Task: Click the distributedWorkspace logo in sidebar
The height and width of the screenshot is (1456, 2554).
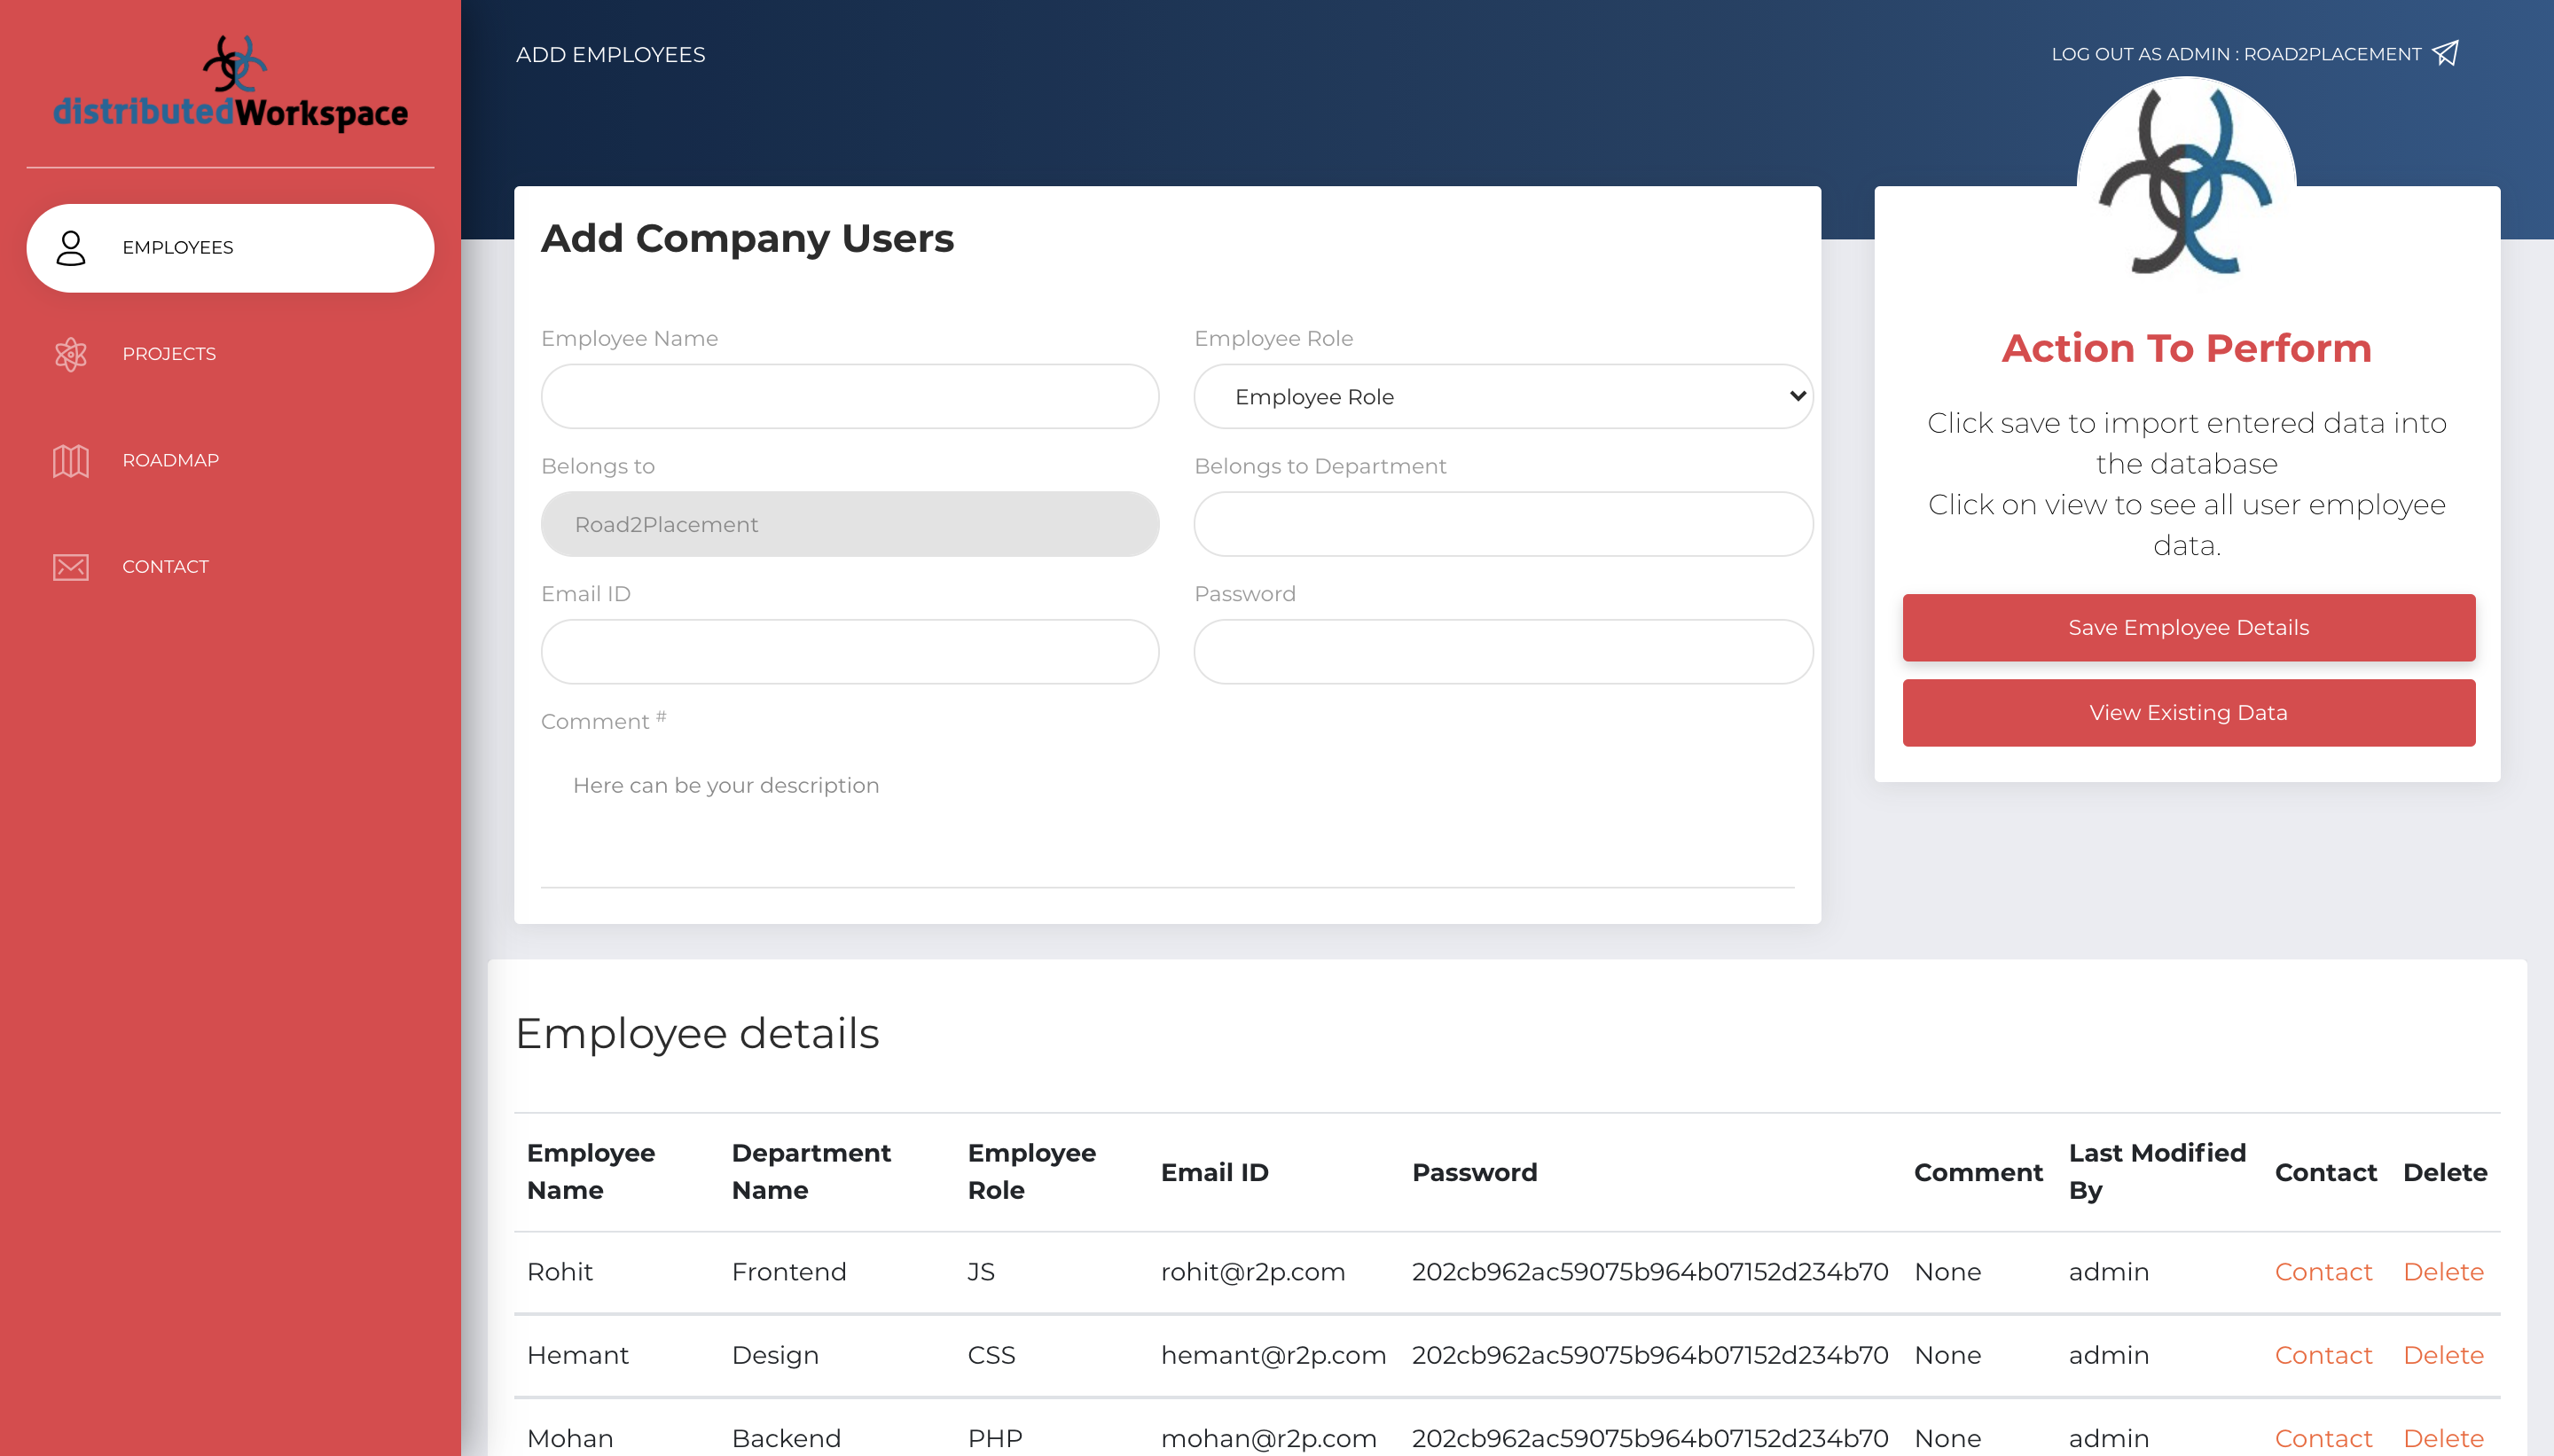Action: tap(230, 85)
